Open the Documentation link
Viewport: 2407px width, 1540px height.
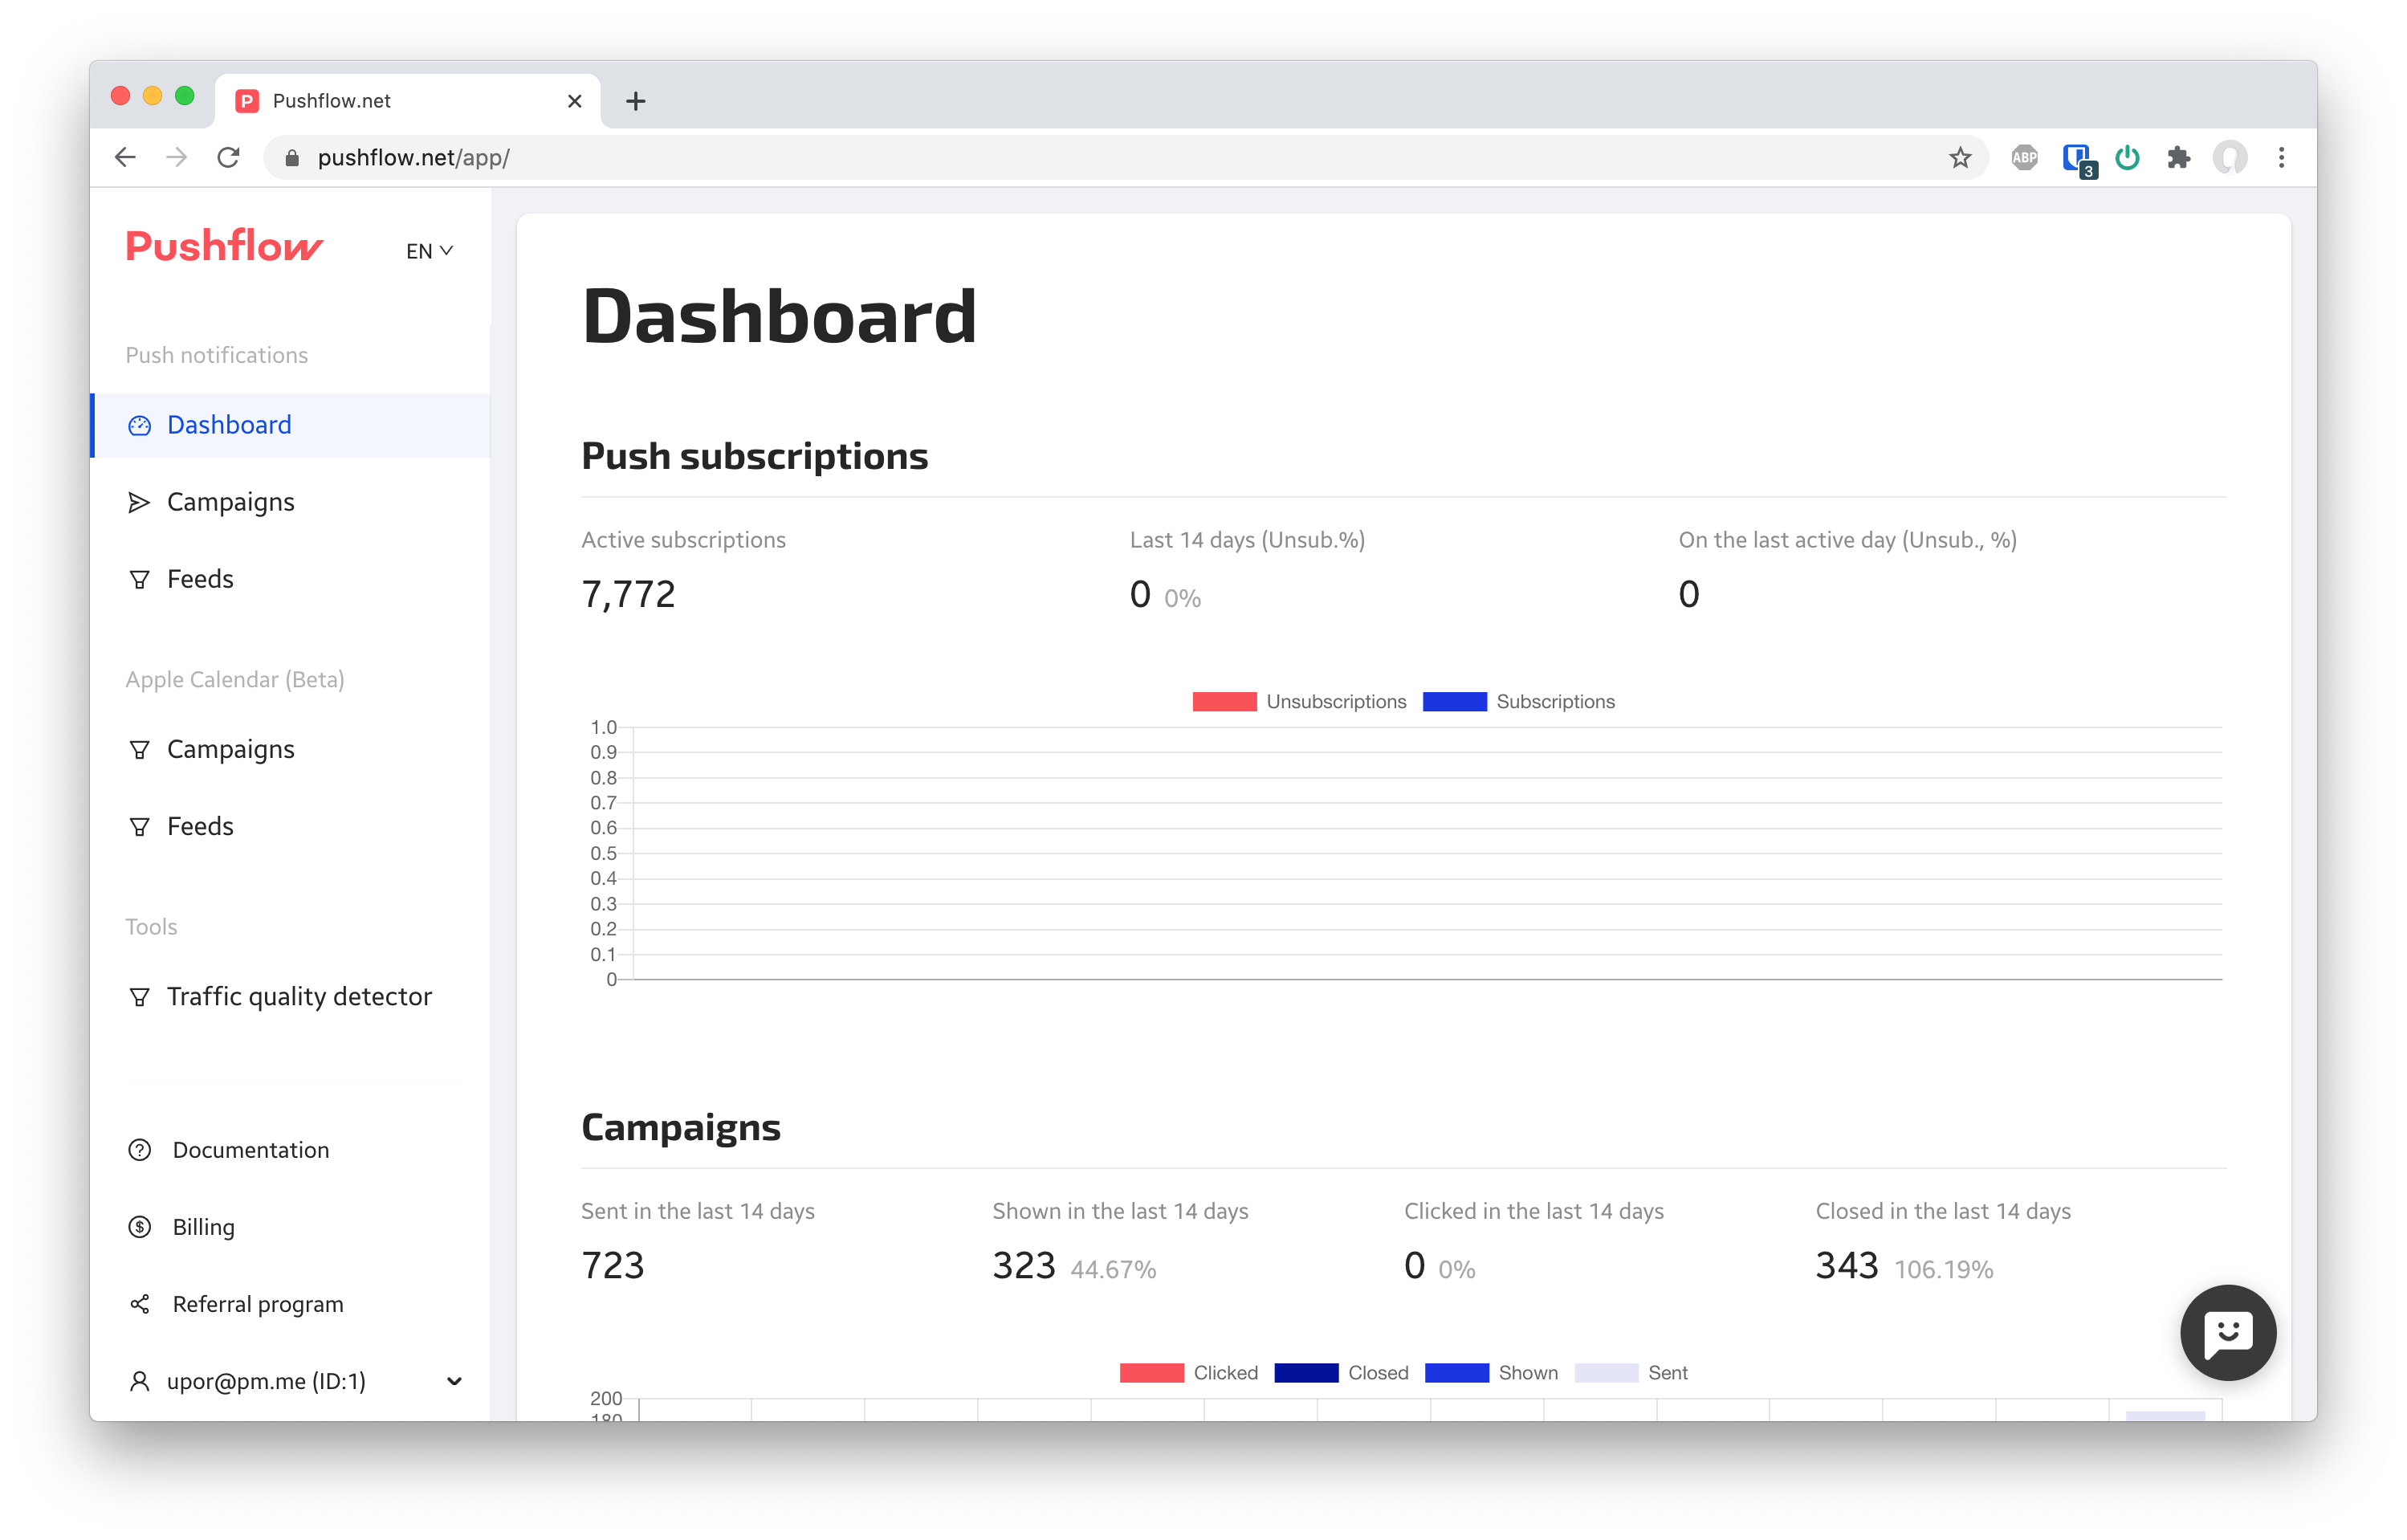tap(250, 1150)
